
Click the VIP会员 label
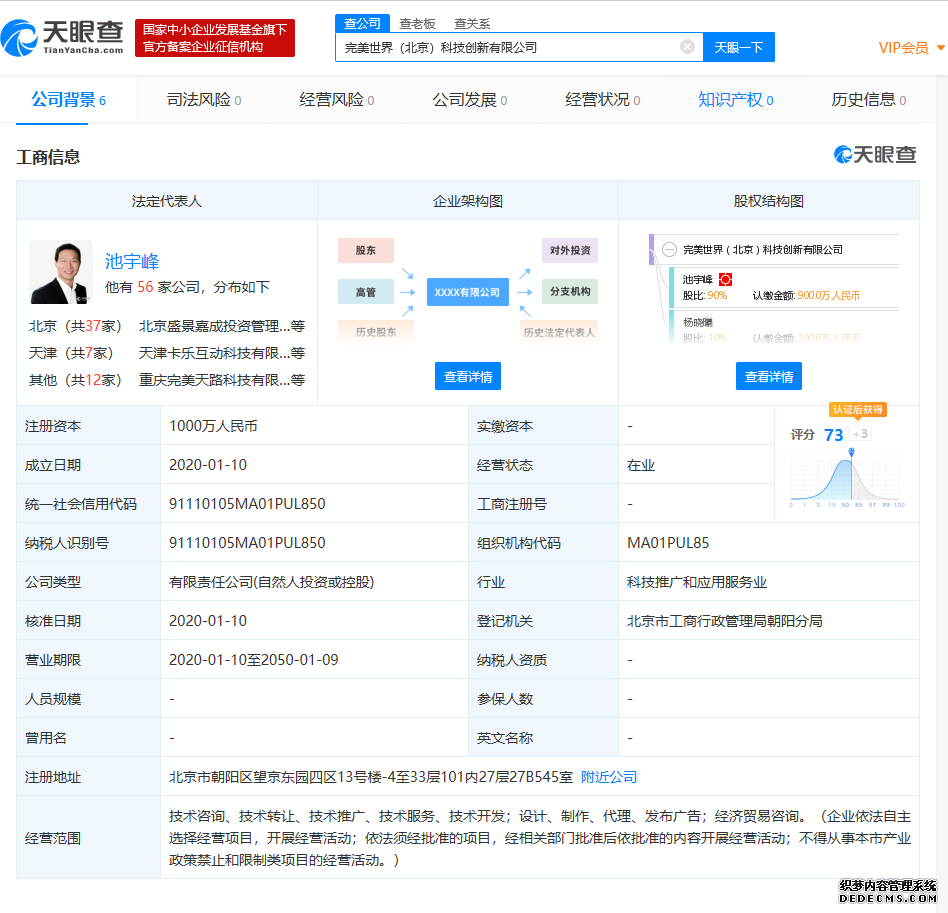903,48
